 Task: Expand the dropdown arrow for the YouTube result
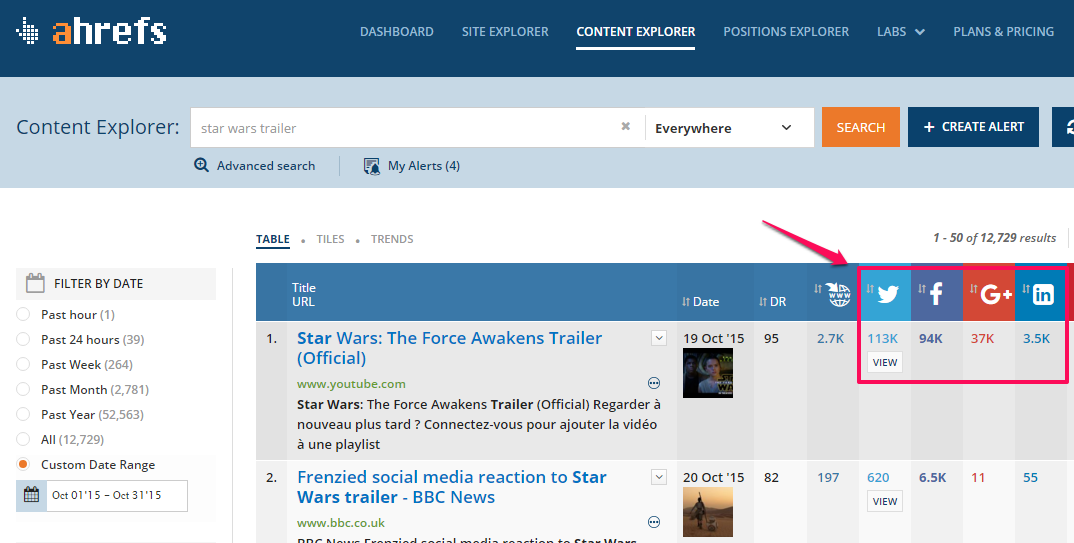[x=659, y=338]
